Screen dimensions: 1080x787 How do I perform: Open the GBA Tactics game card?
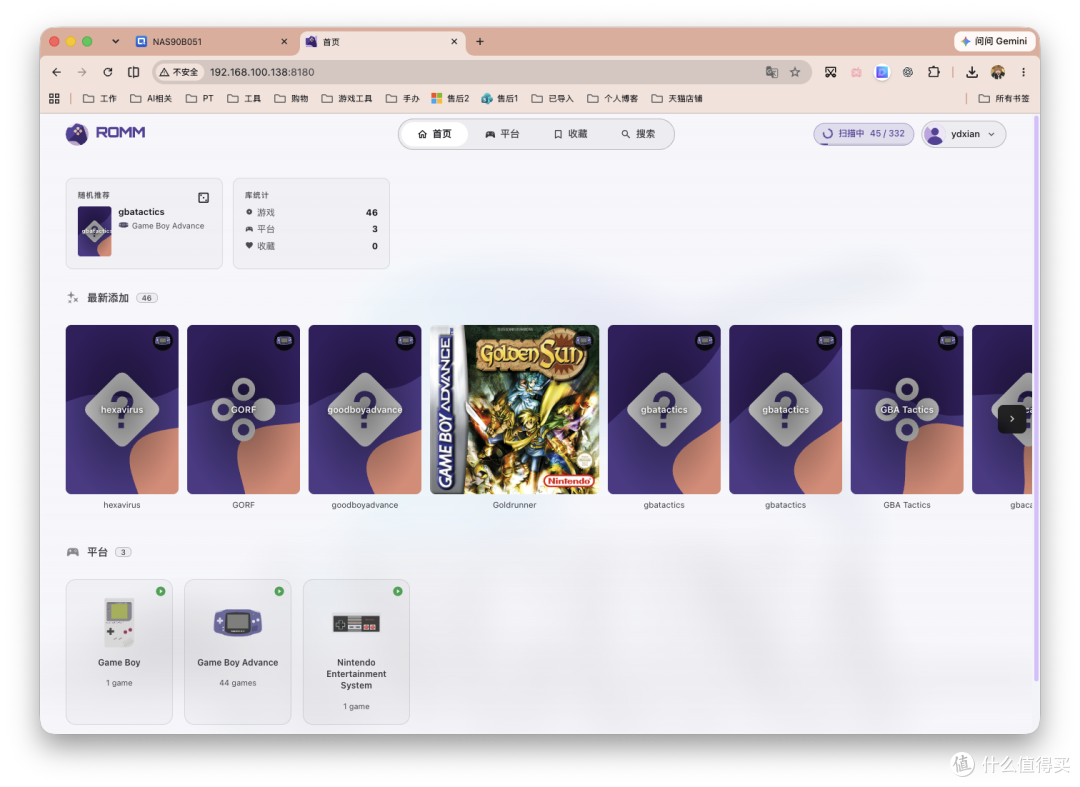click(906, 409)
